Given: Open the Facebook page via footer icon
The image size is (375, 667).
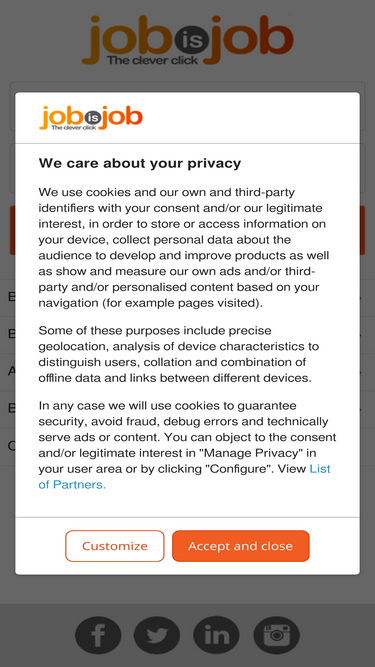Looking at the screenshot, I should 98,635.
